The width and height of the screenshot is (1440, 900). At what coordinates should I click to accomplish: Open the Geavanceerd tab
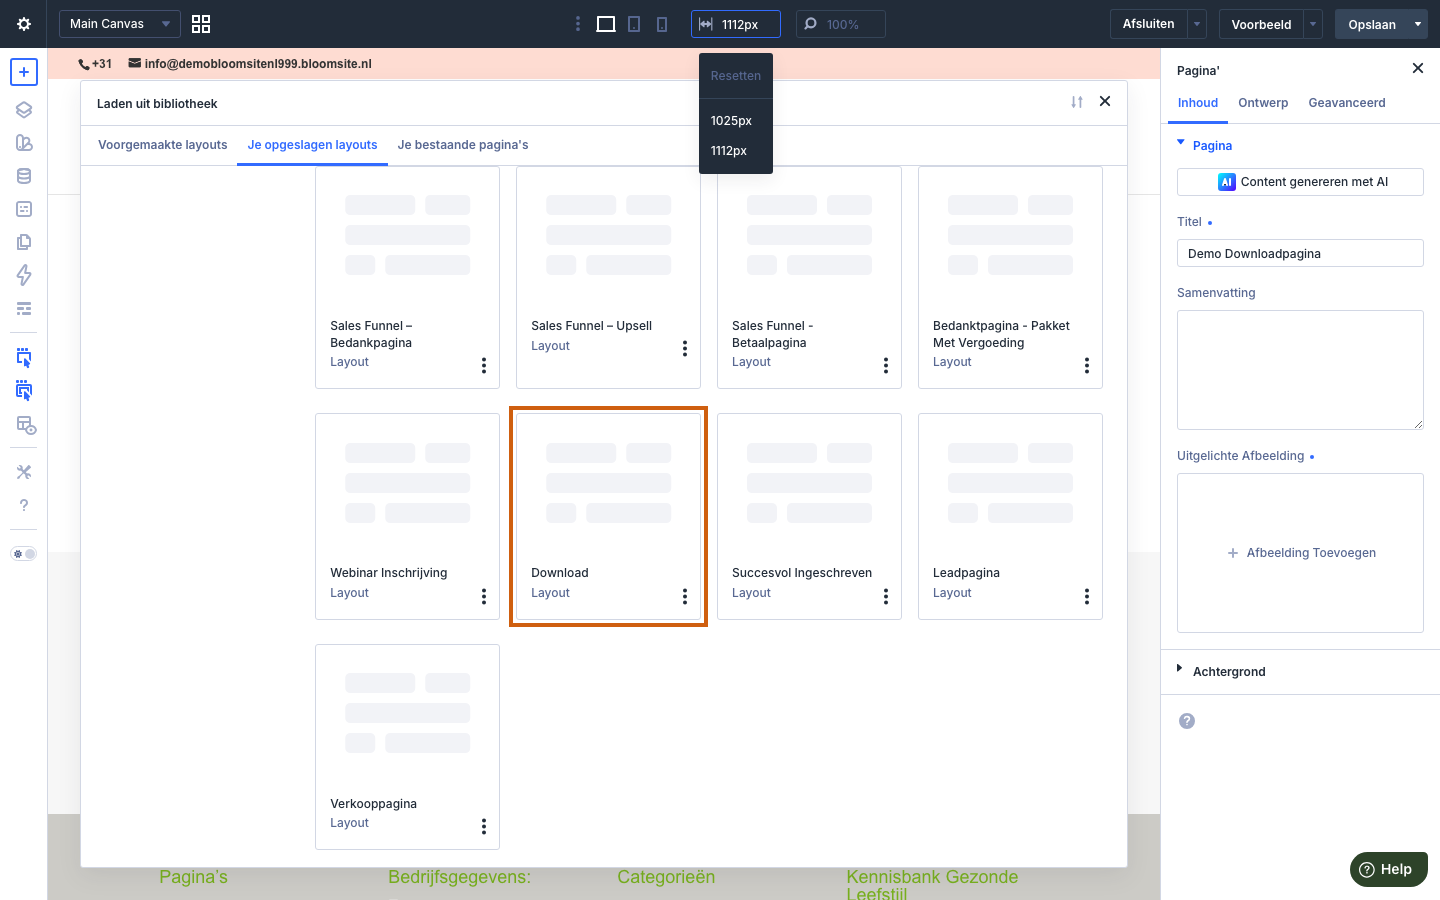pos(1347,103)
